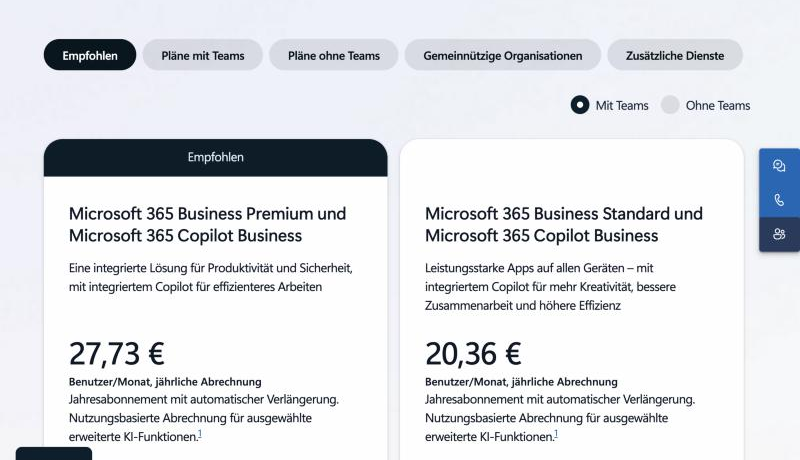The width and height of the screenshot is (800, 460).
Task: Switch to the Empfohlen tab
Action: 90,55
